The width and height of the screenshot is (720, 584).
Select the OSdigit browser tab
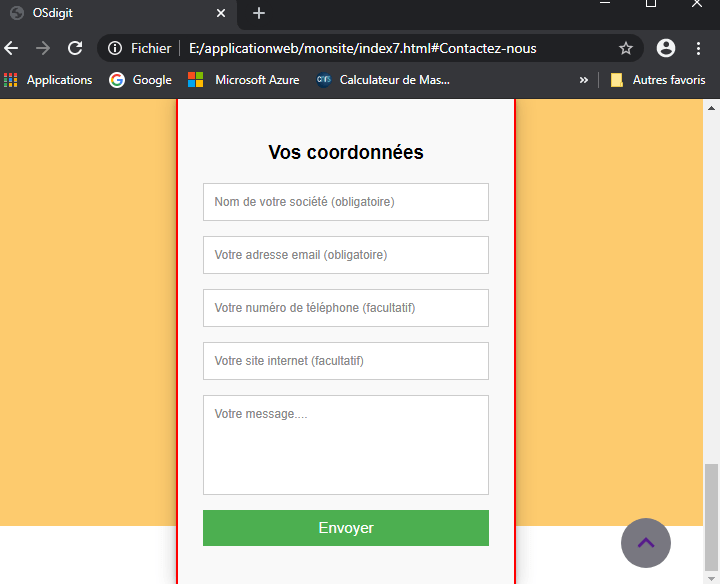(x=118, y=13)
